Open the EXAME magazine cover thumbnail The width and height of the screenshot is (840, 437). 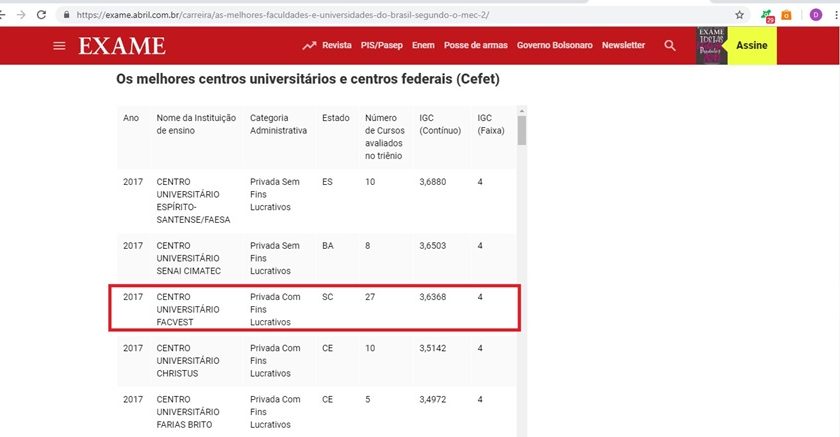click(x=711, y=46)
